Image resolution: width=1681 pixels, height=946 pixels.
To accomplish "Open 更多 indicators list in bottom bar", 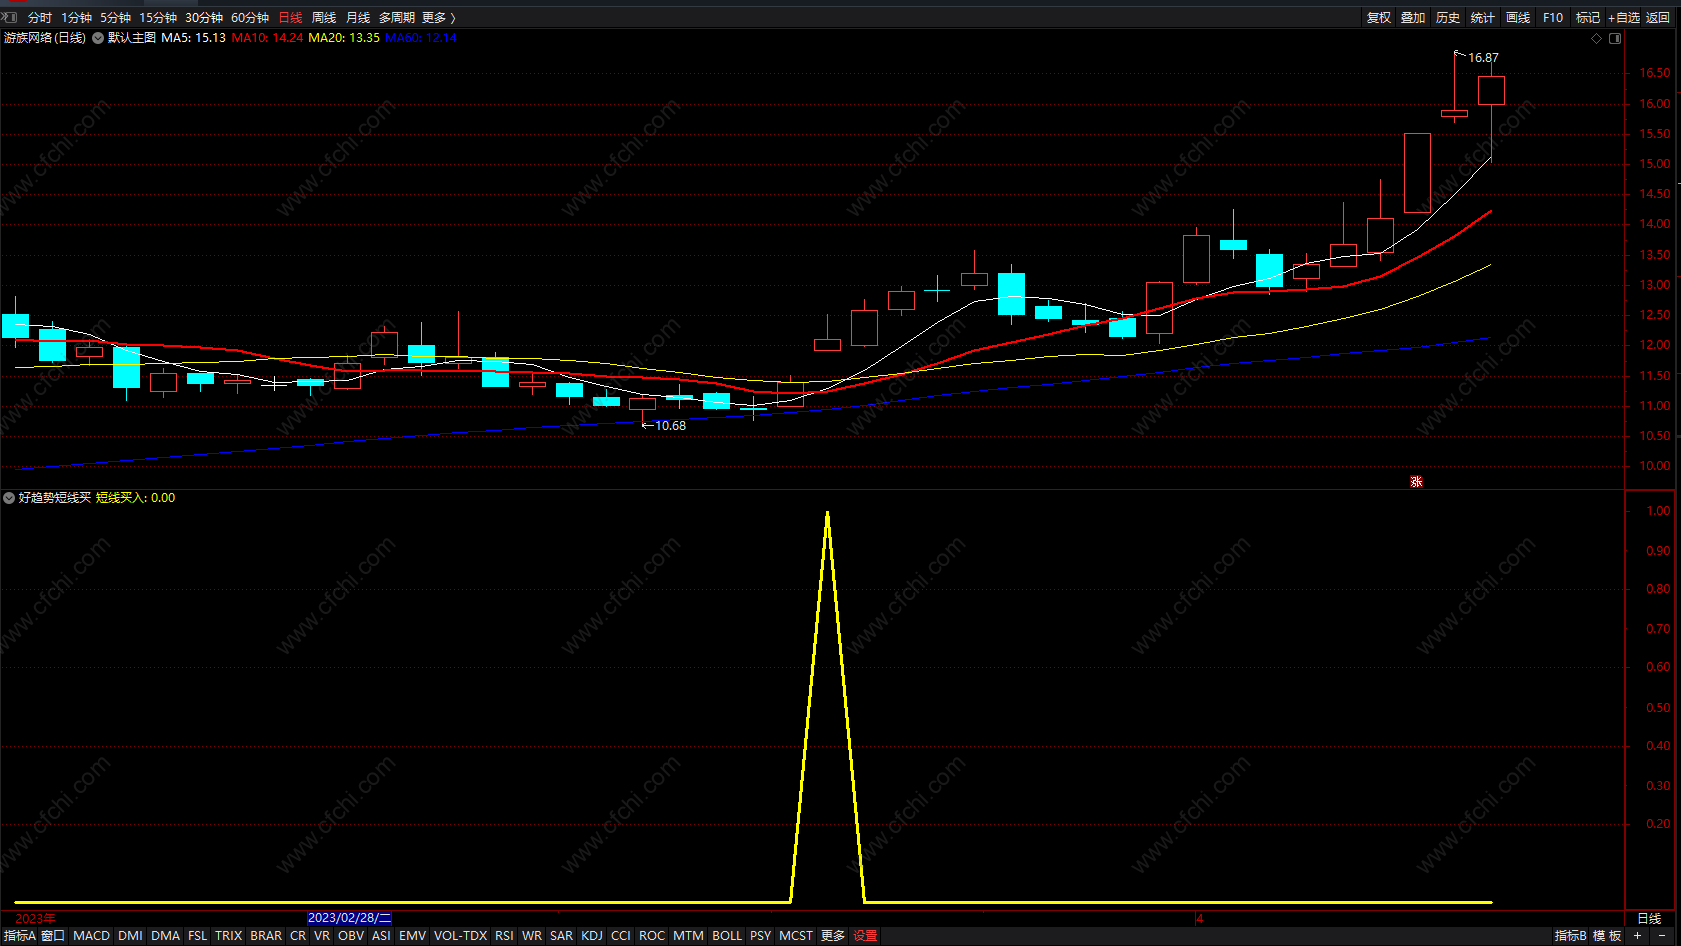I will (833, 936).
